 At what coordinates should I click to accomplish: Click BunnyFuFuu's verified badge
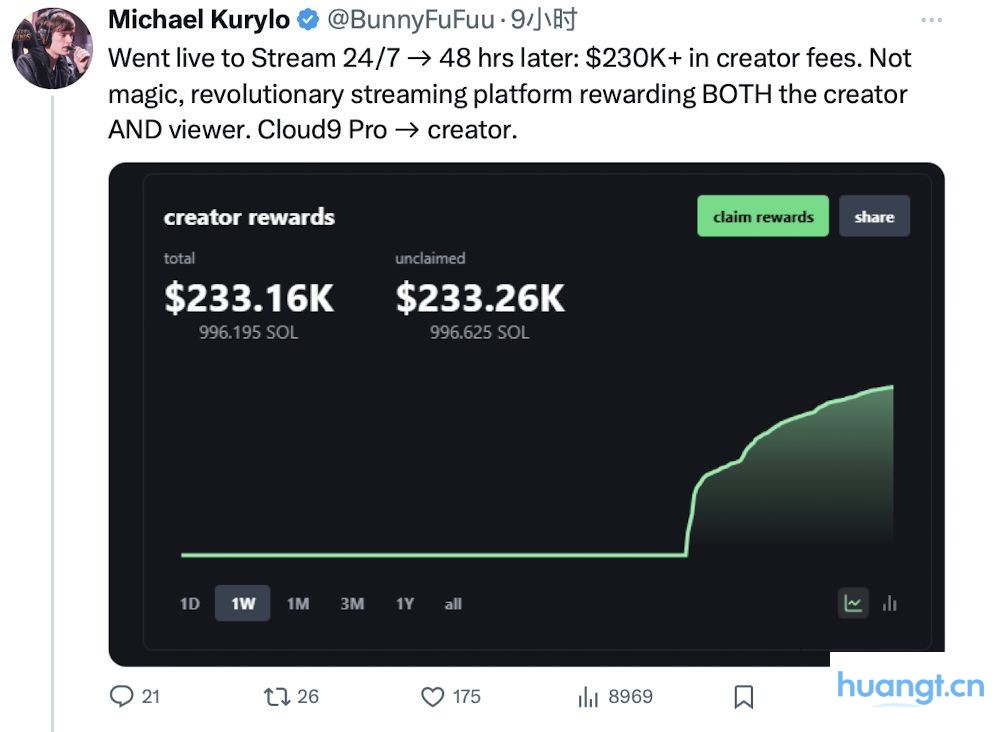(x=307, y=19)
